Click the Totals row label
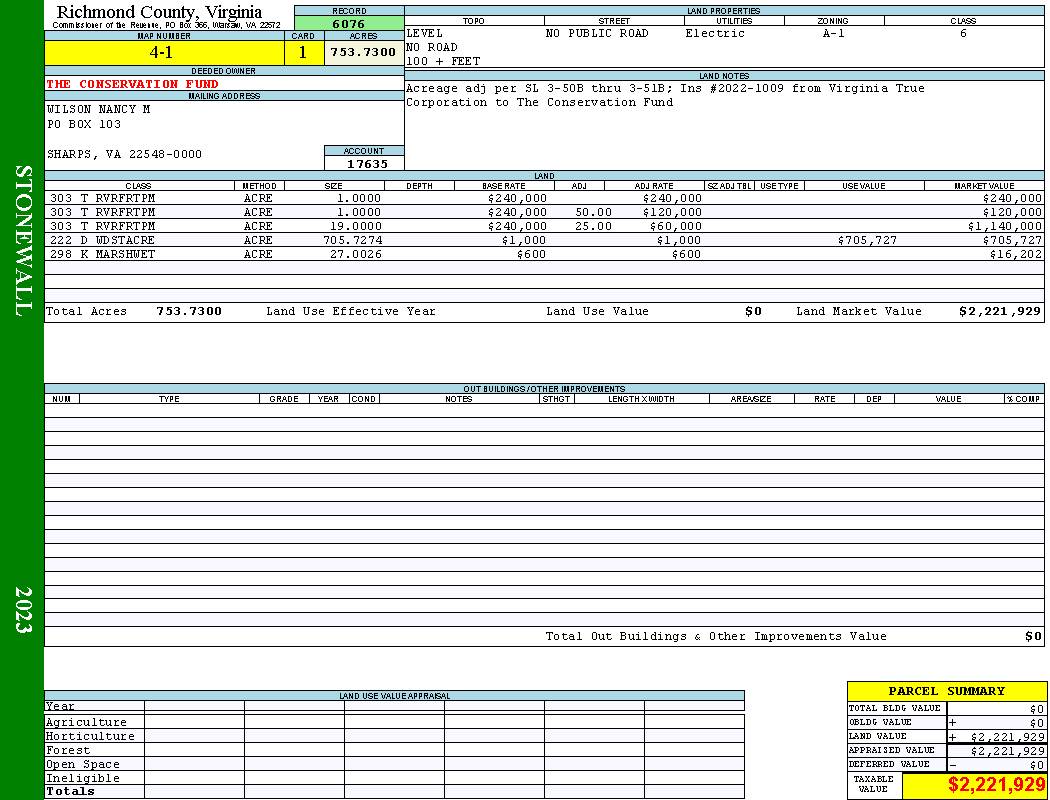The width and height of the screenshot is (1050, 800). pos(70,791)
